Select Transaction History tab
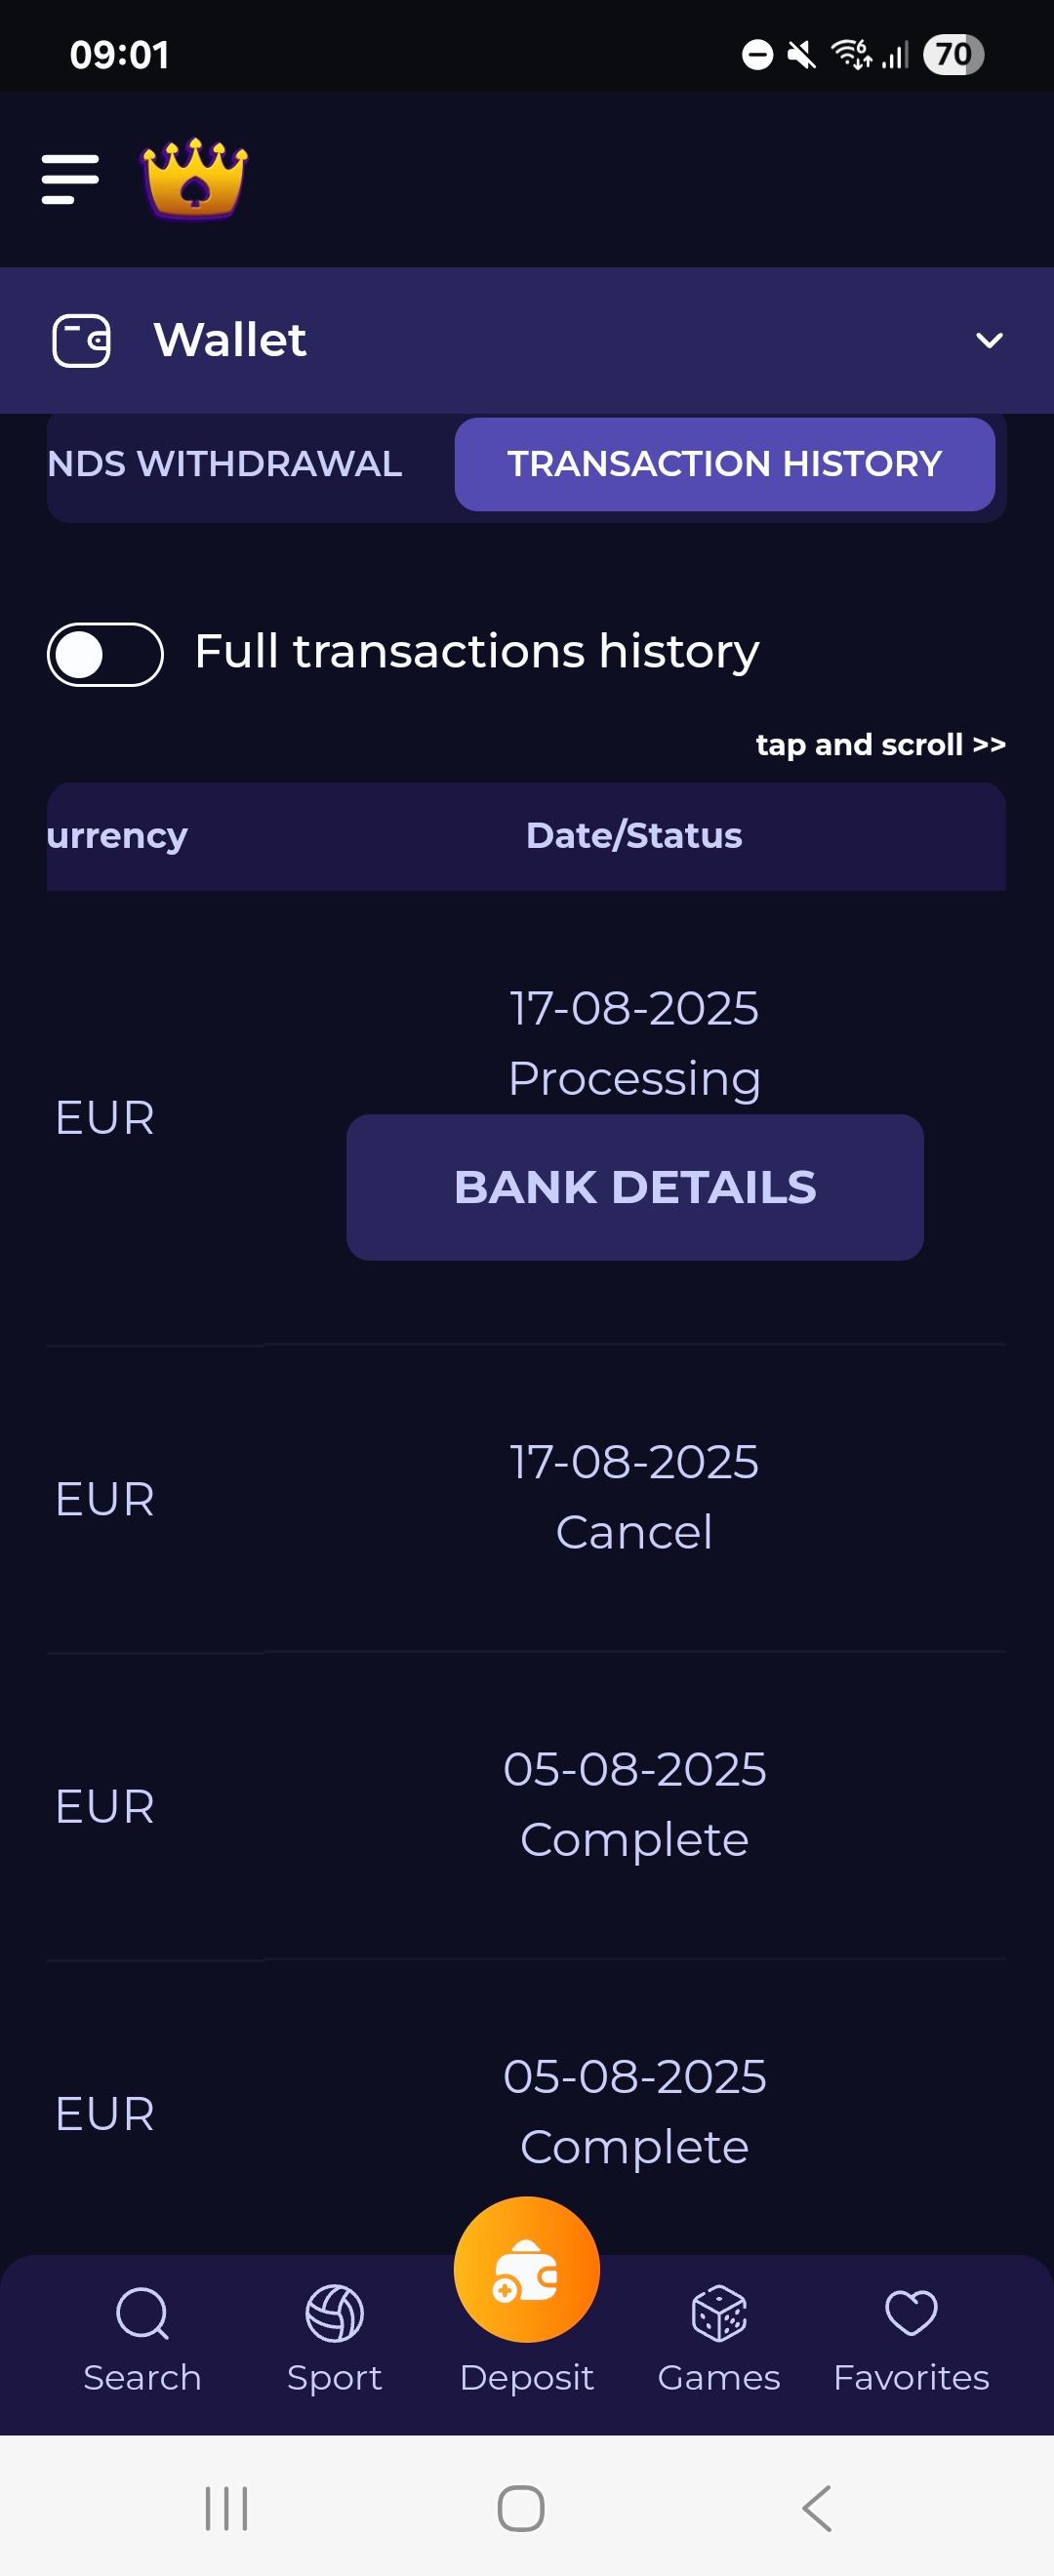 [x=725, y=464]
